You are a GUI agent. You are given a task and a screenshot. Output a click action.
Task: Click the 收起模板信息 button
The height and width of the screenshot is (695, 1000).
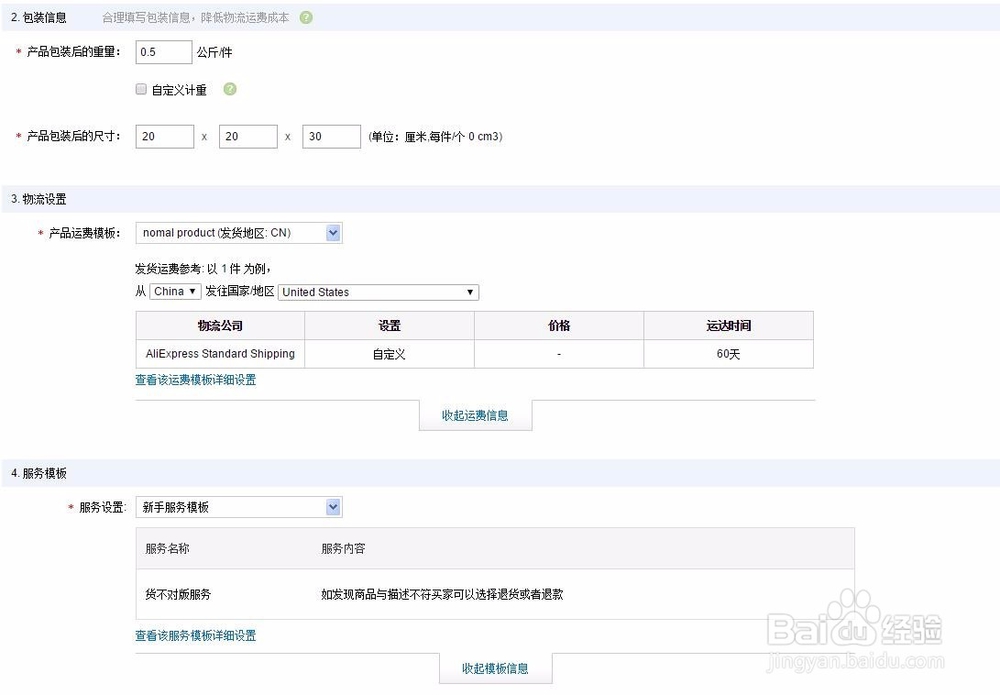[496, 669]
